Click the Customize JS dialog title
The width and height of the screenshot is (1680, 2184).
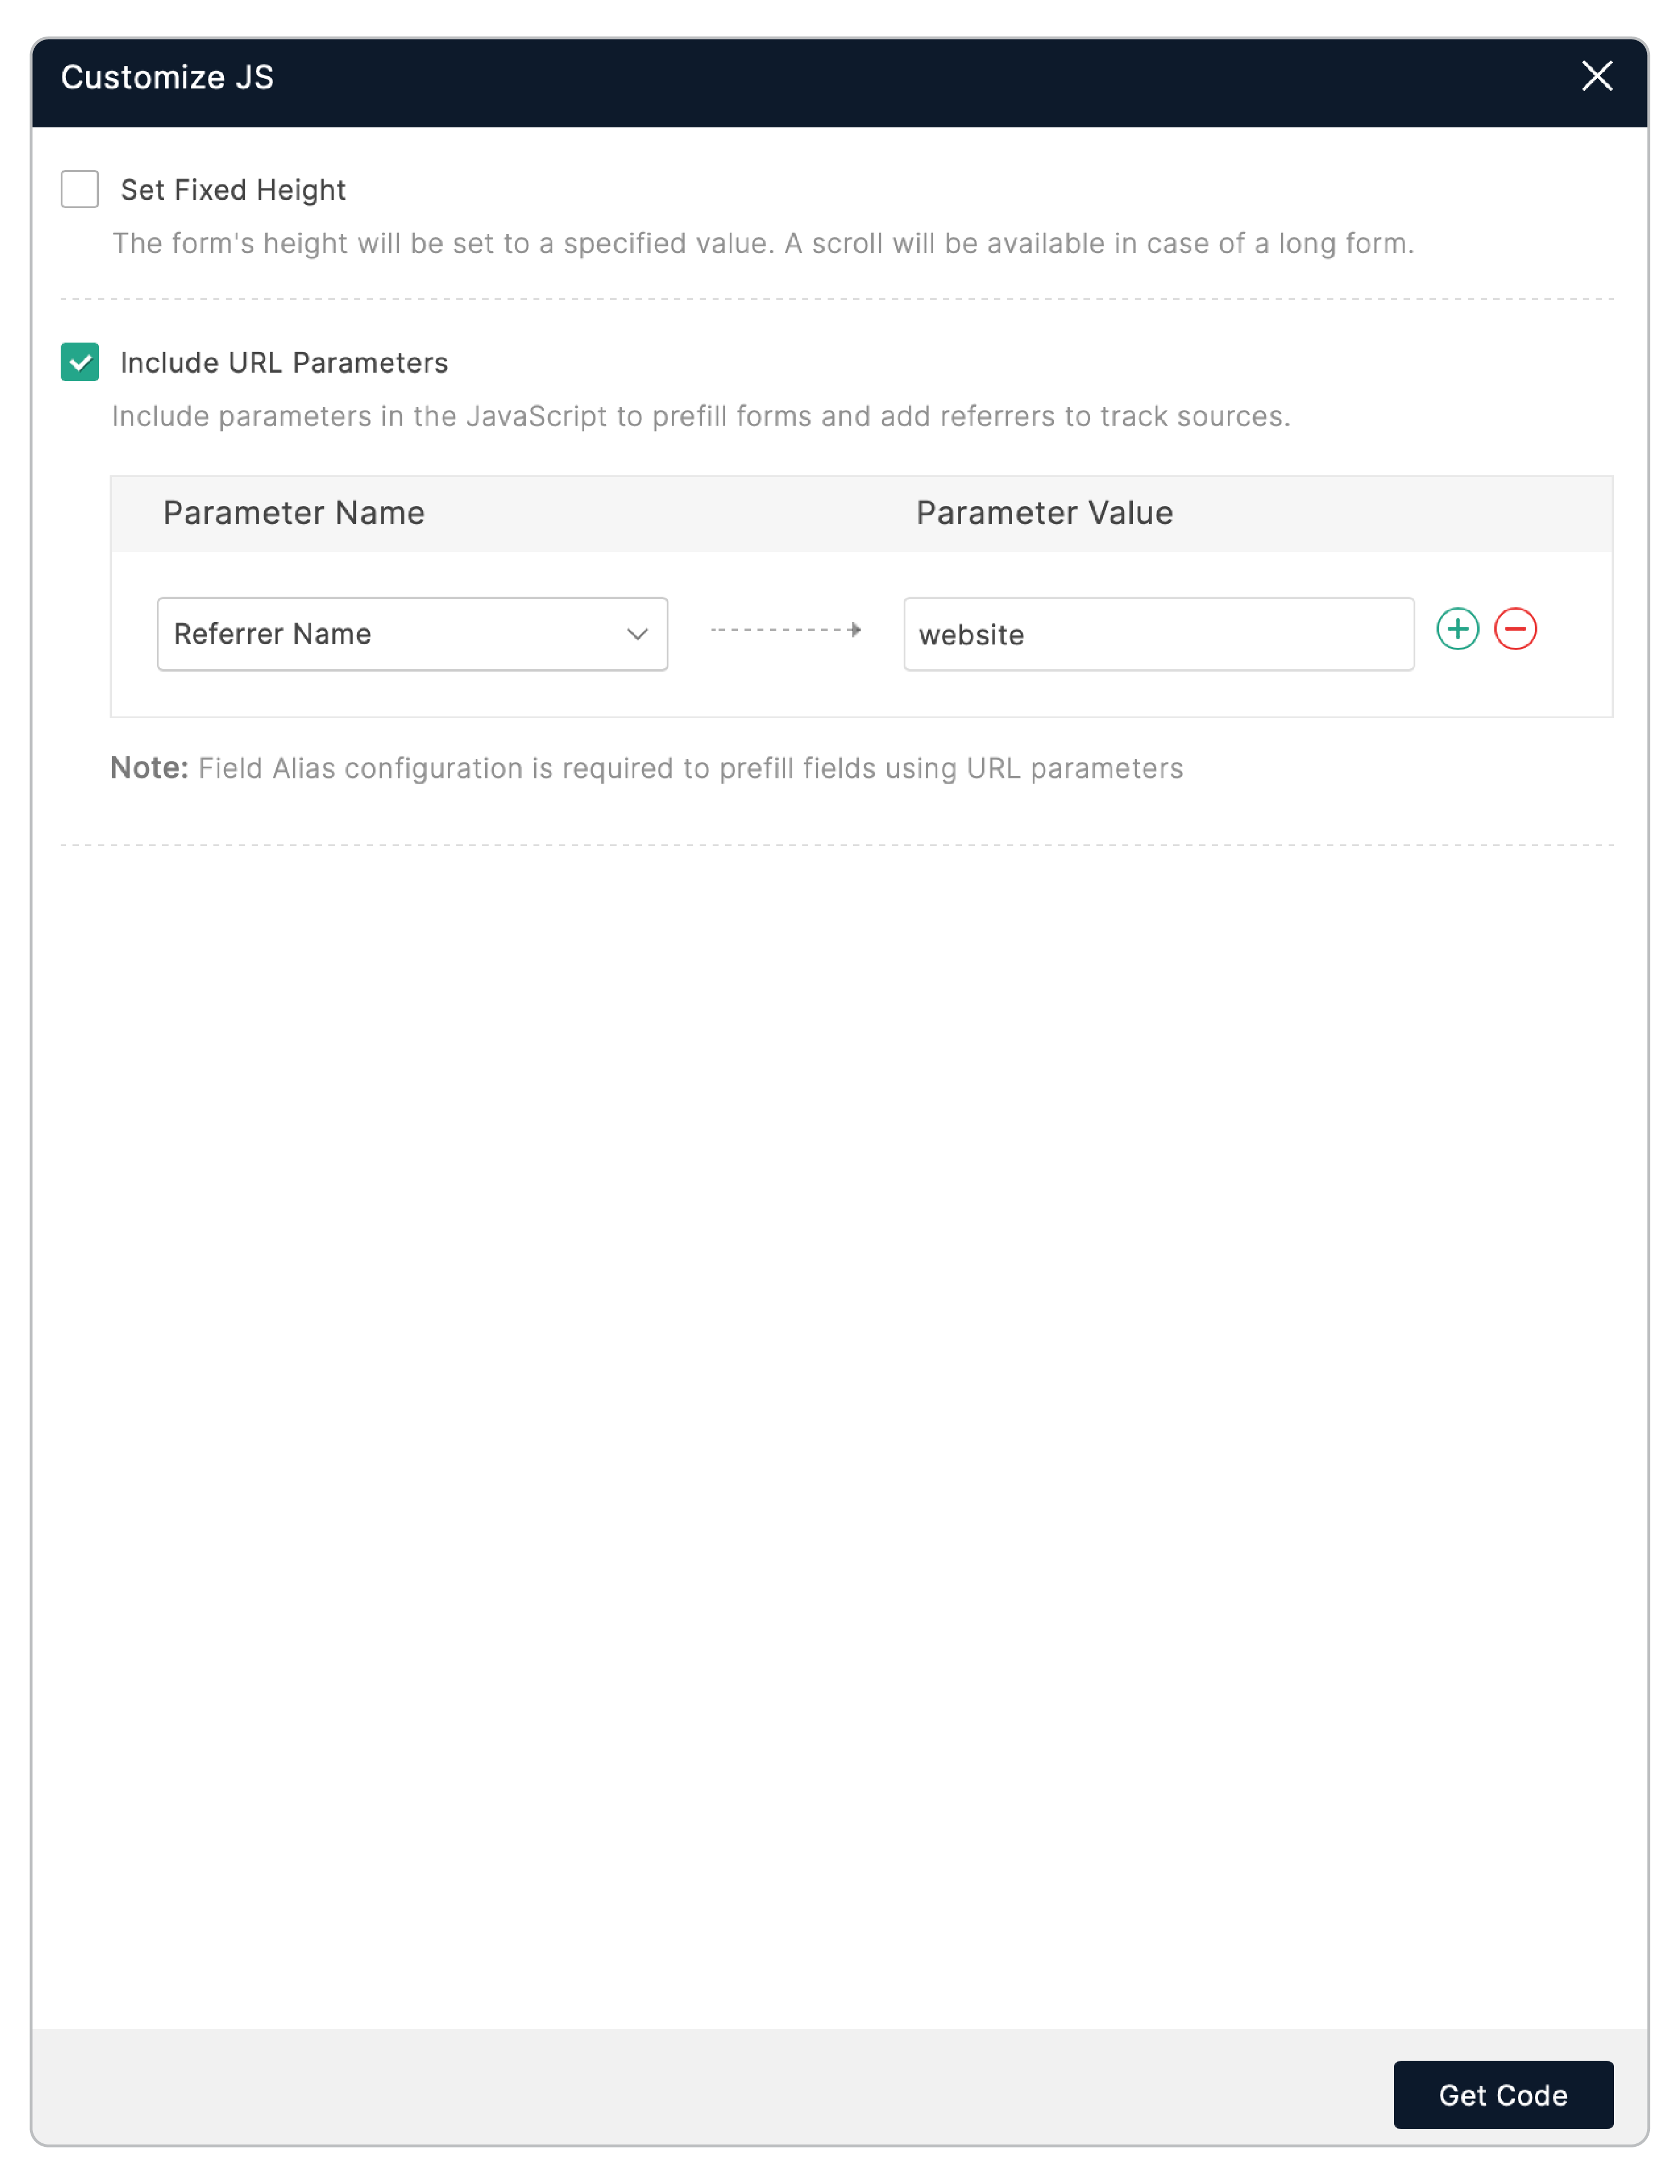click(x=167, y=77)
